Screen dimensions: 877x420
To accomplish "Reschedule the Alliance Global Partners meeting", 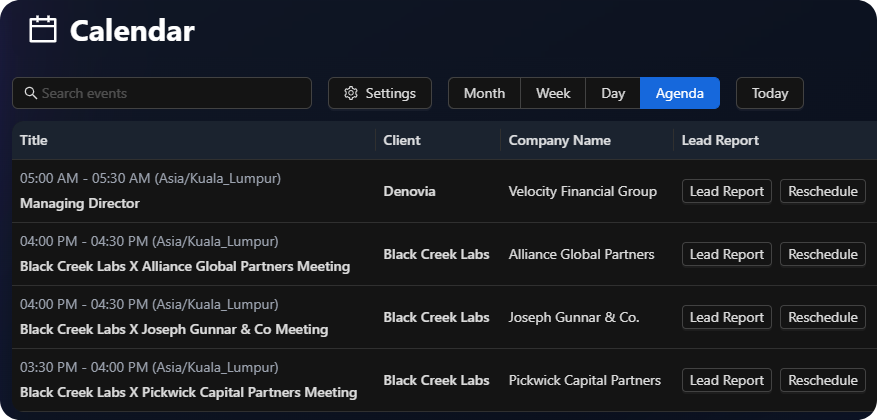I will [823, 254].
